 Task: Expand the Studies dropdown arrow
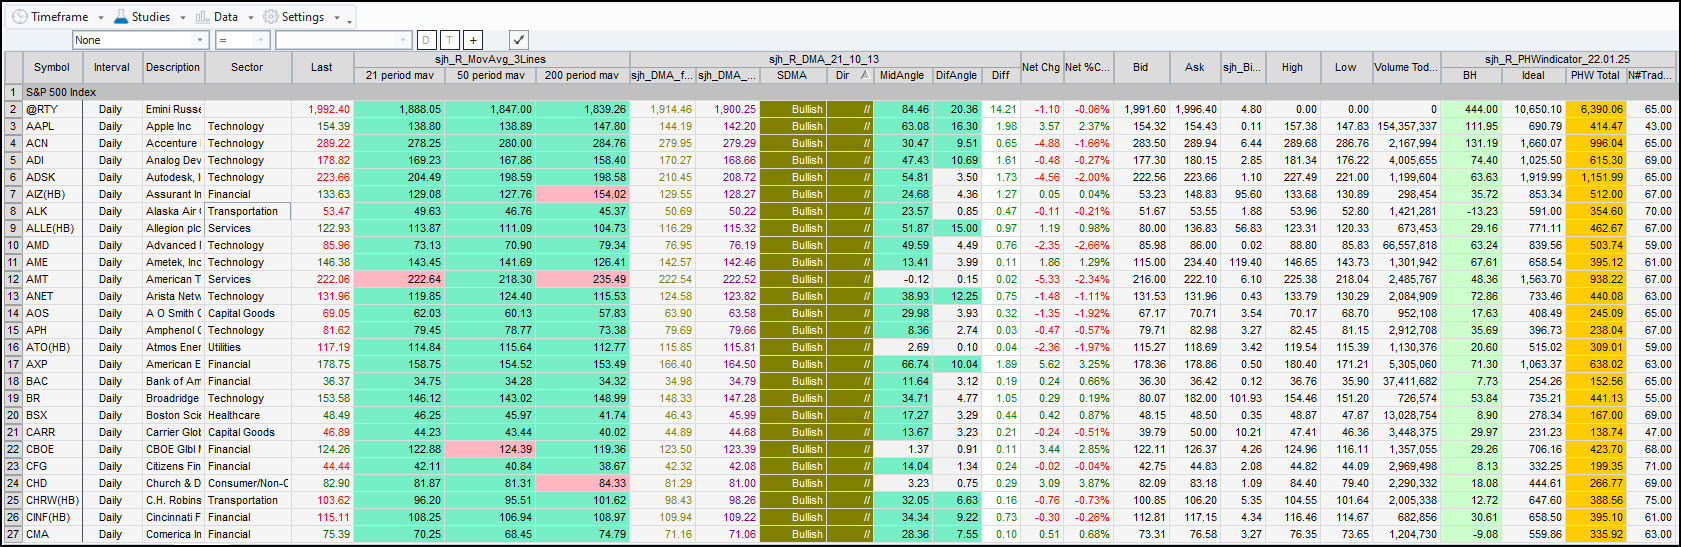tap(182, 18)
